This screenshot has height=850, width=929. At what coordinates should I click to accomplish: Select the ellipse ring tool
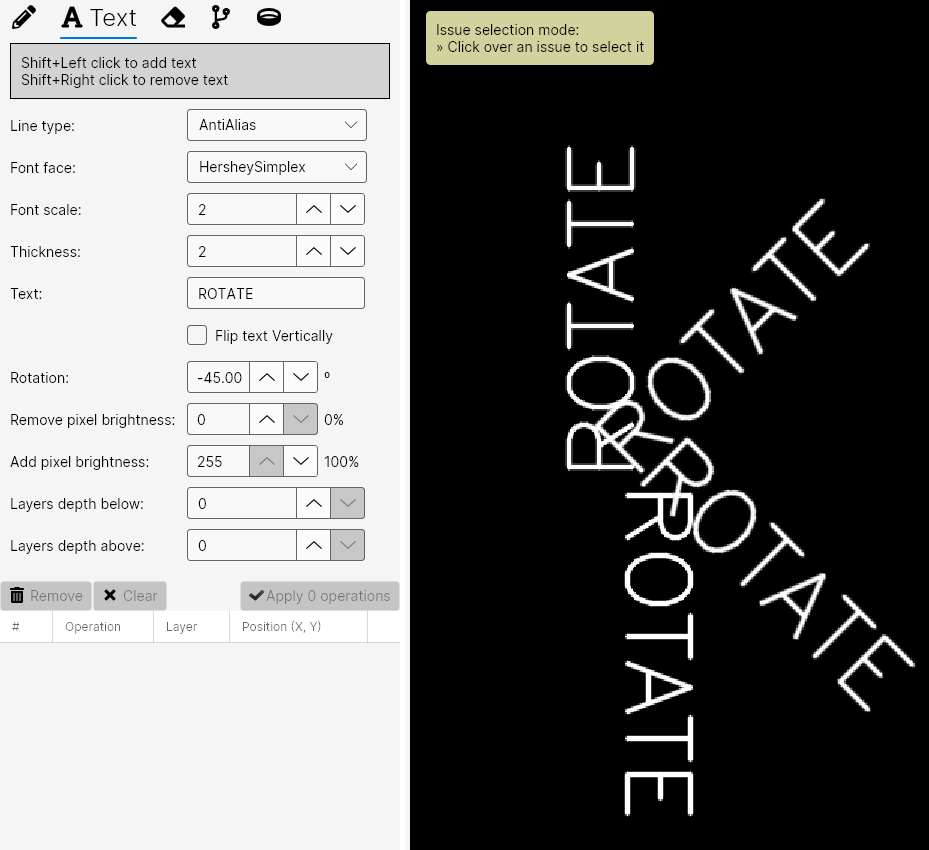[x=267, y=17]
